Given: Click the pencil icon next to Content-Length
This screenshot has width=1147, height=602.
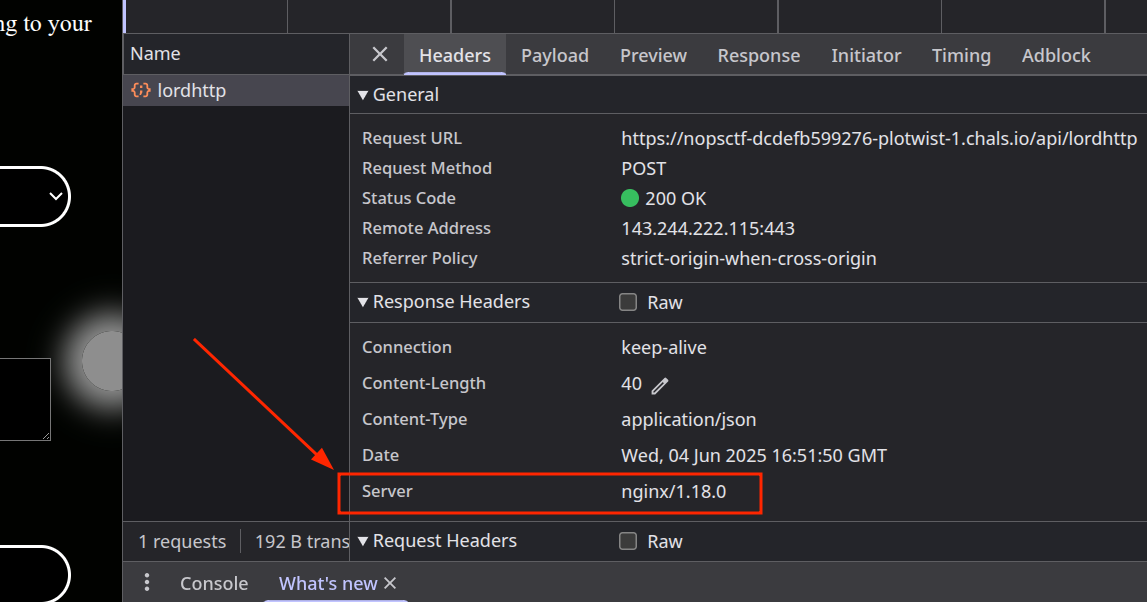Looking at the screenshot, I should 660,384.
